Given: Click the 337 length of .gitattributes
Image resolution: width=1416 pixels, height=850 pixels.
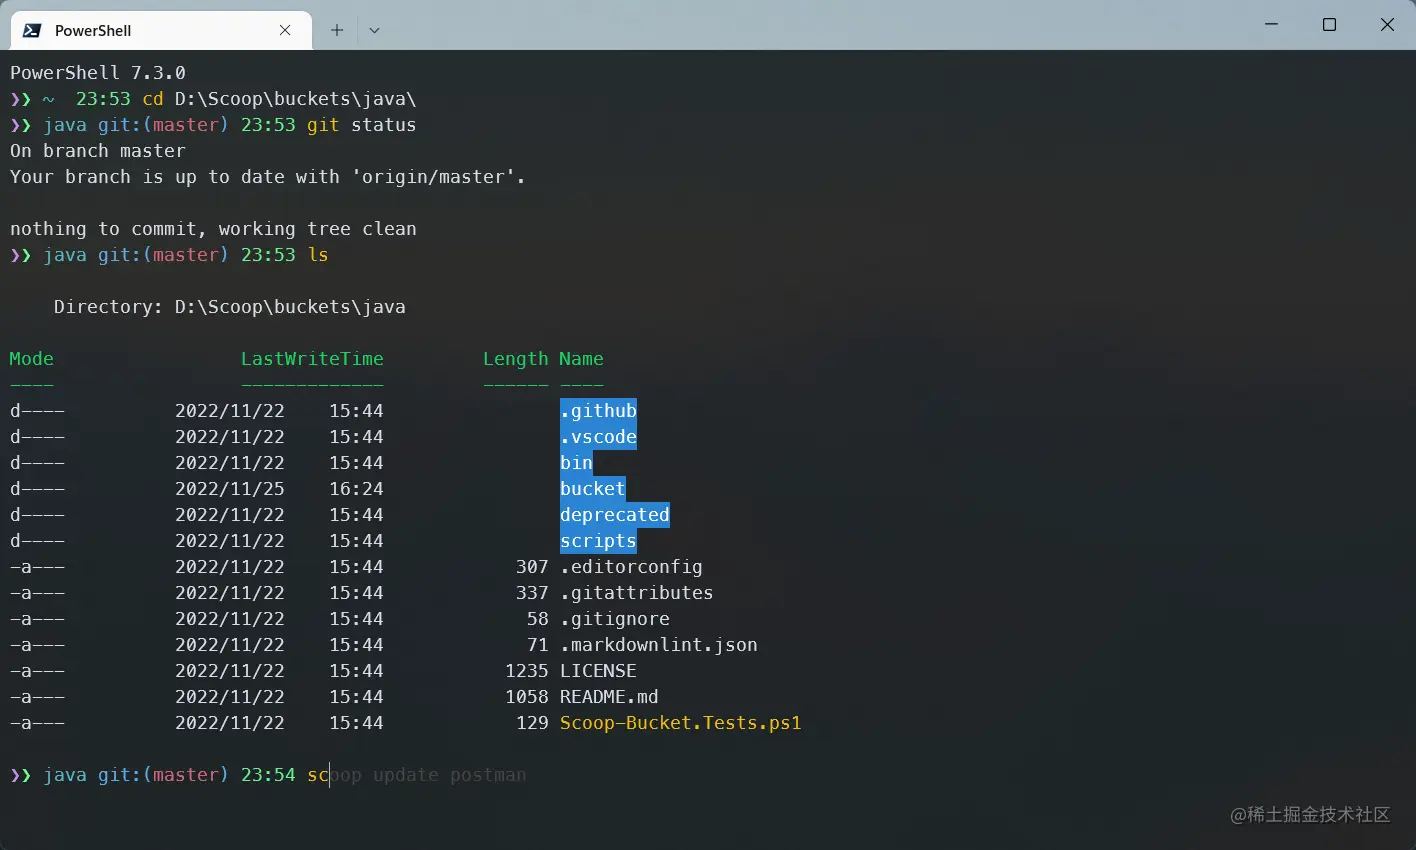Looking at the screenshot, I should coord(532,593).
